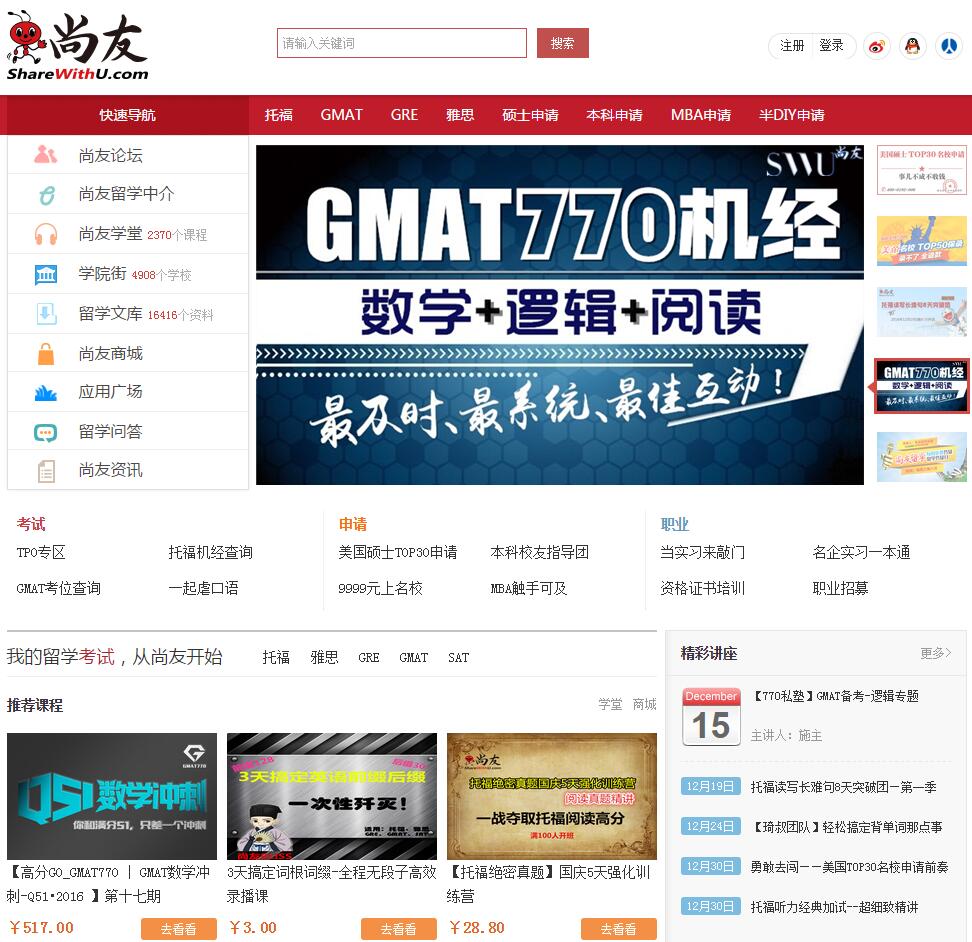
Task: Open 9999元上名校 link
Action: coord(380,588)
